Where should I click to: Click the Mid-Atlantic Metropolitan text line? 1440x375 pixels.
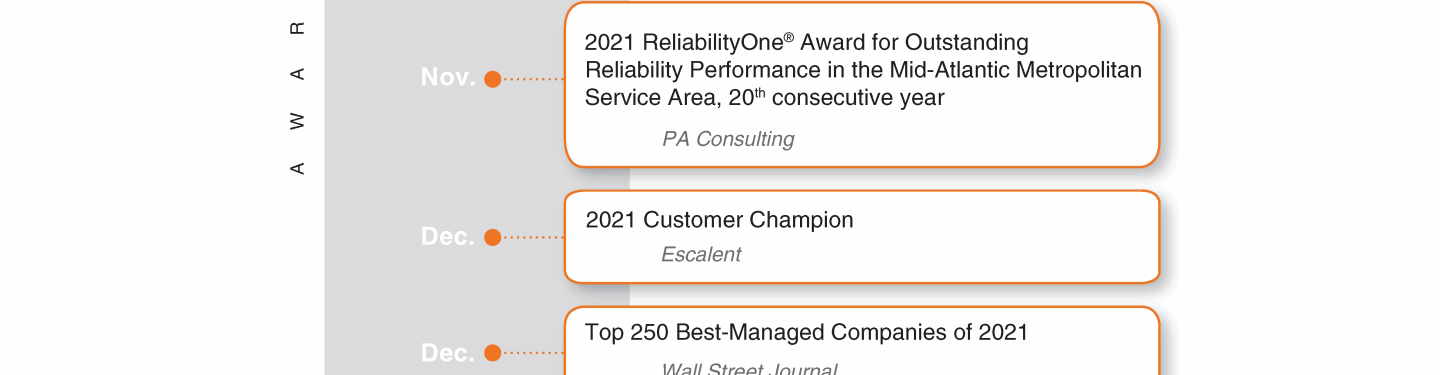pos(1015,70)
